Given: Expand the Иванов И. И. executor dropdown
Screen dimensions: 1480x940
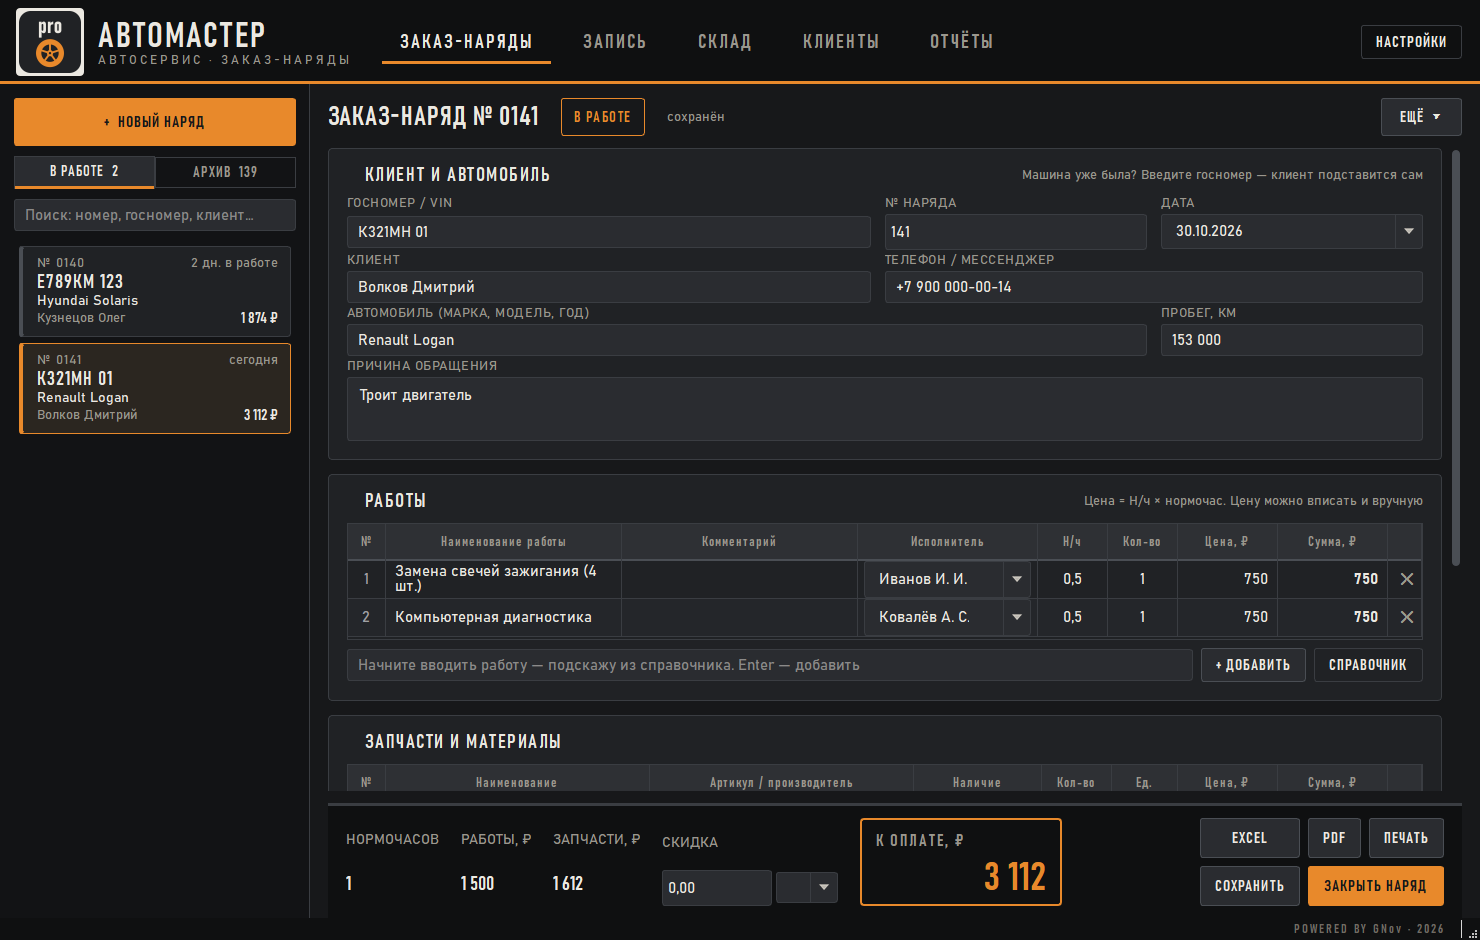Looking at the screenshot, I should point(1017,579).
